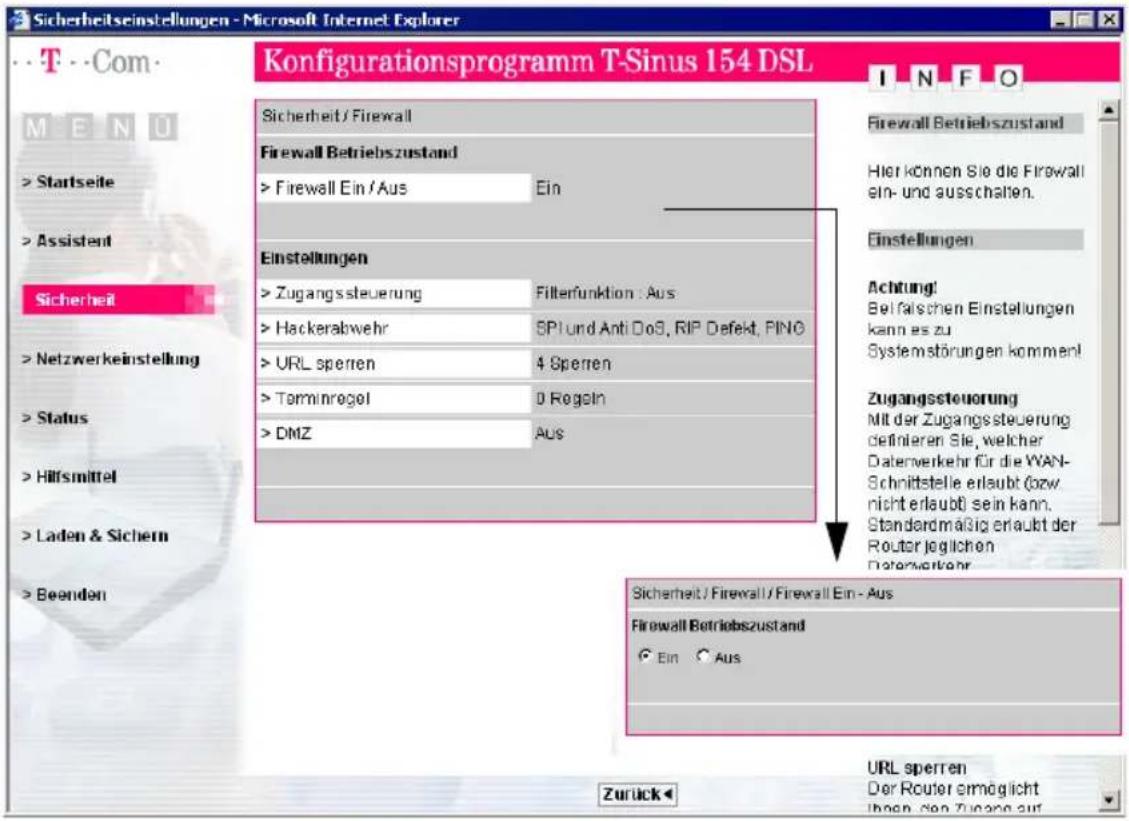
Task: Open the Hackerabwehr settings row
Action: [x=394, y=328]
